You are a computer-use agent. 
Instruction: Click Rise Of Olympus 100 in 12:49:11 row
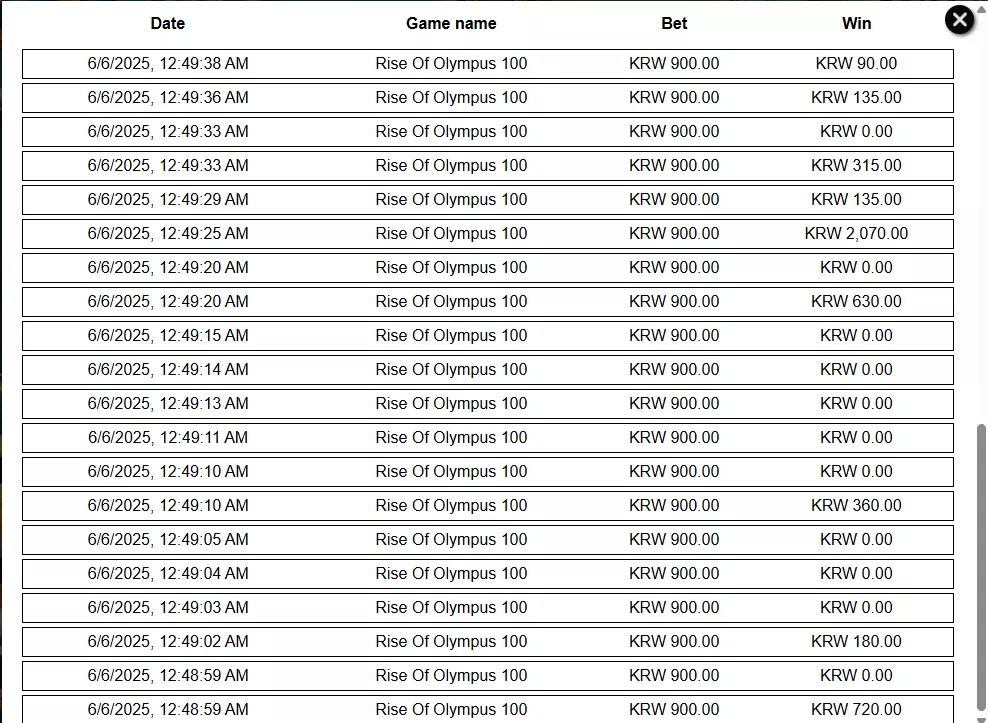tap(451, 438)
